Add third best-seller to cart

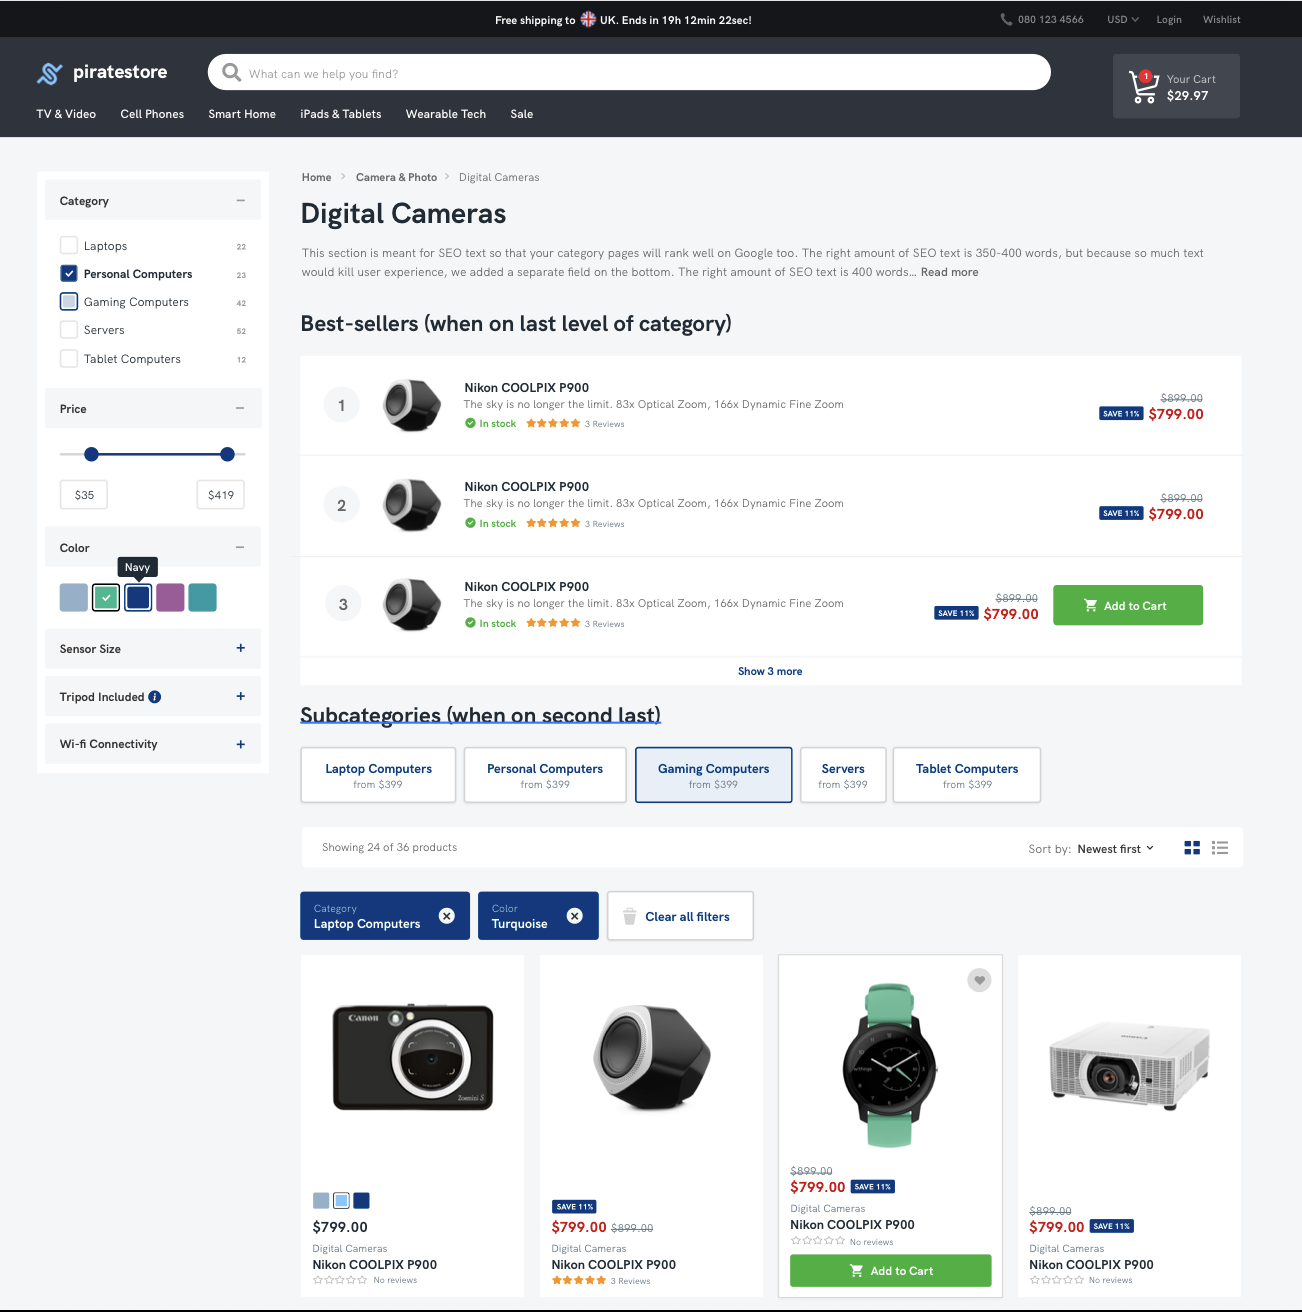click(x=1128, y=605)
